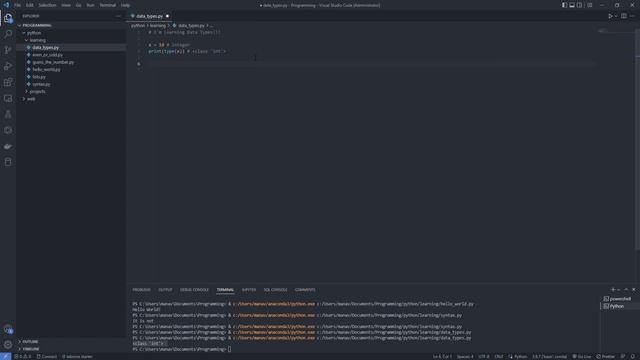640x360 pixels.
Task: Switch to the Problems panel tab
Action: pyautogui.click(x=141, y=290)
